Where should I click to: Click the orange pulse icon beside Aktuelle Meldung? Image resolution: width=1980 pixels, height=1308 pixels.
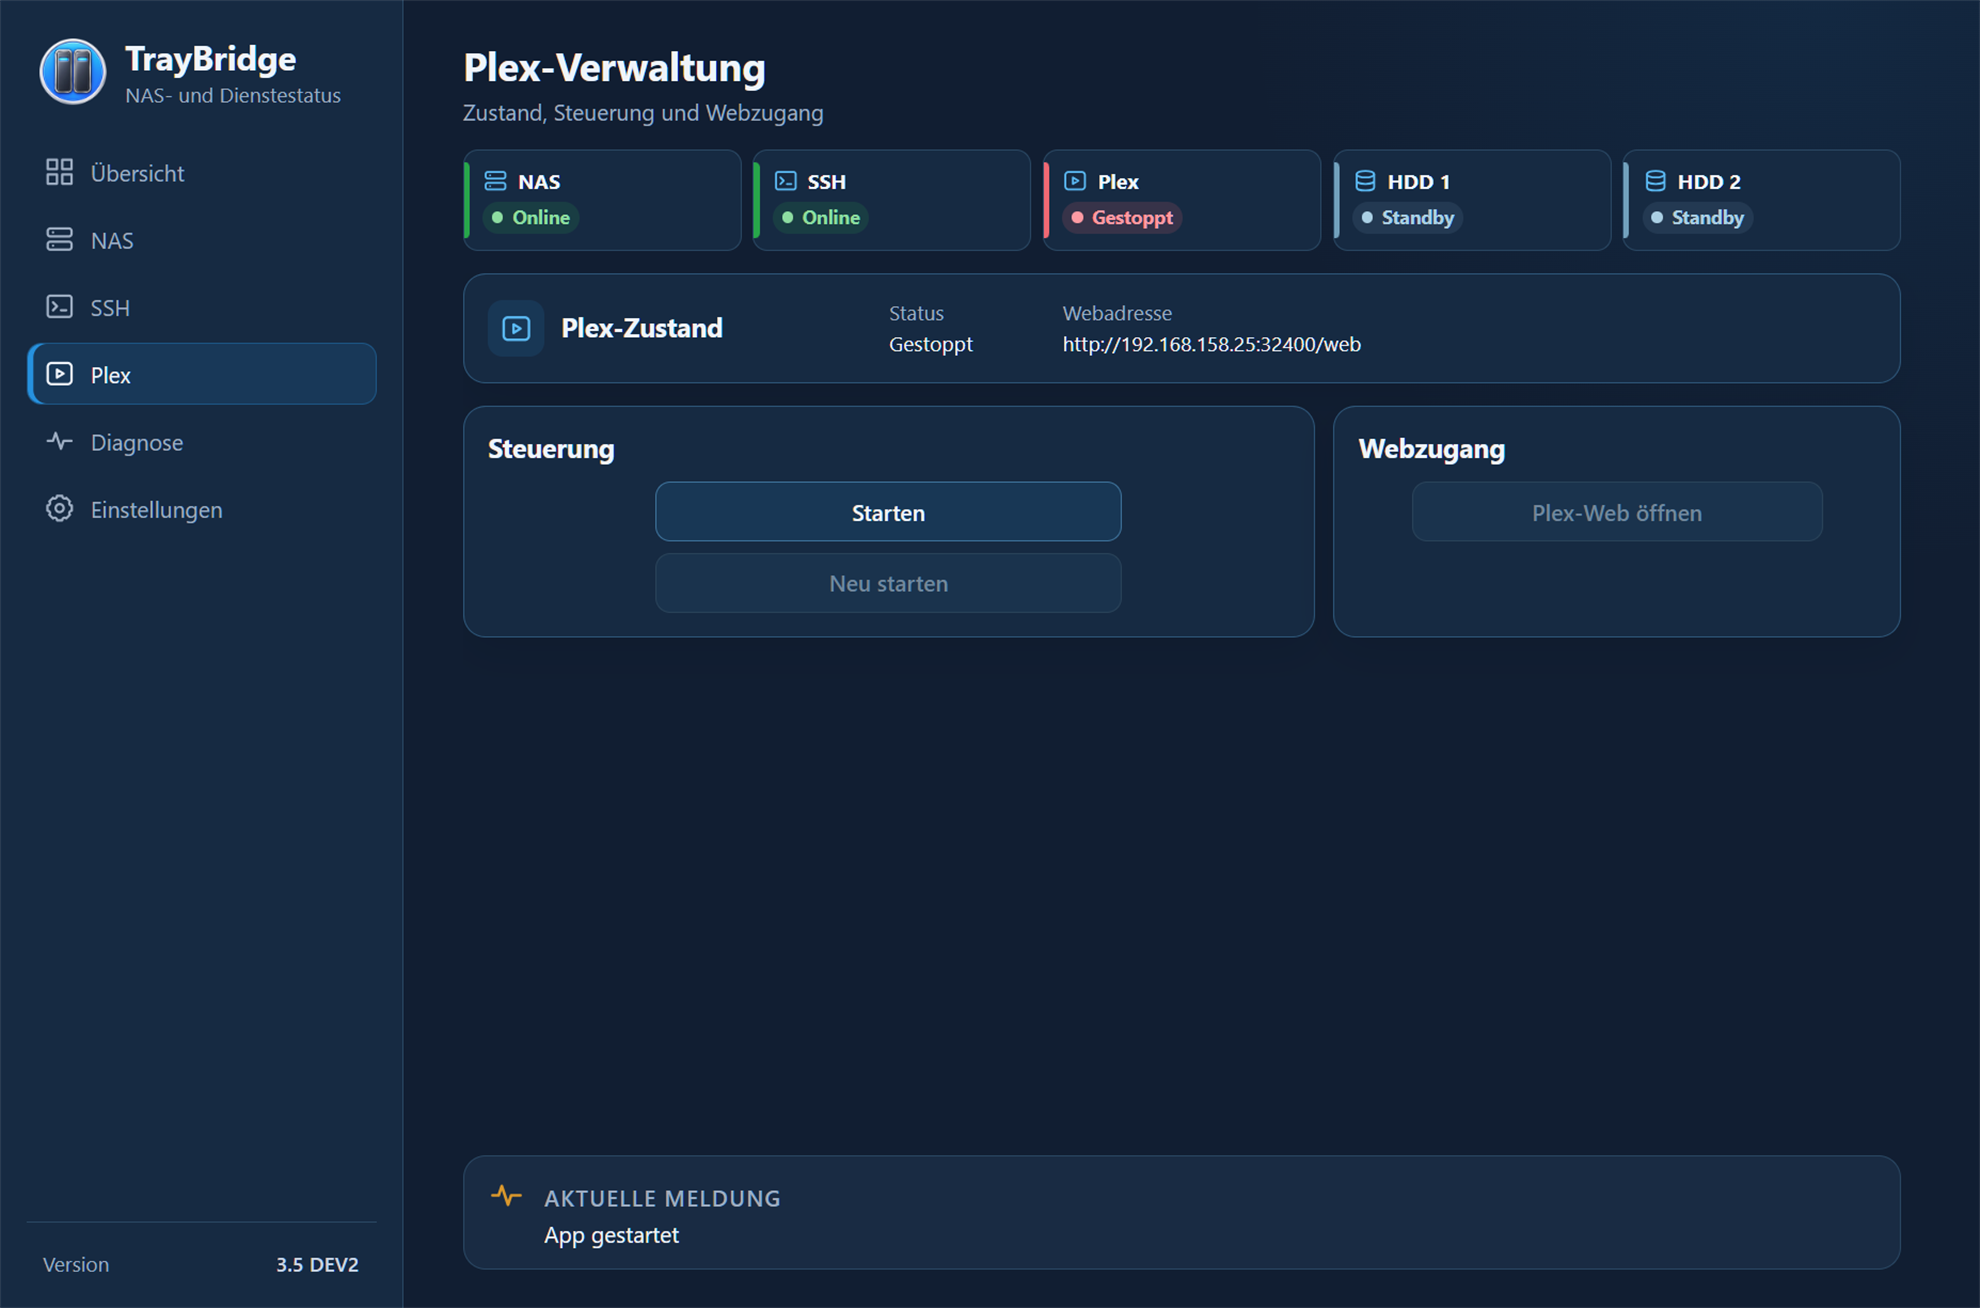pos(506,1195)
